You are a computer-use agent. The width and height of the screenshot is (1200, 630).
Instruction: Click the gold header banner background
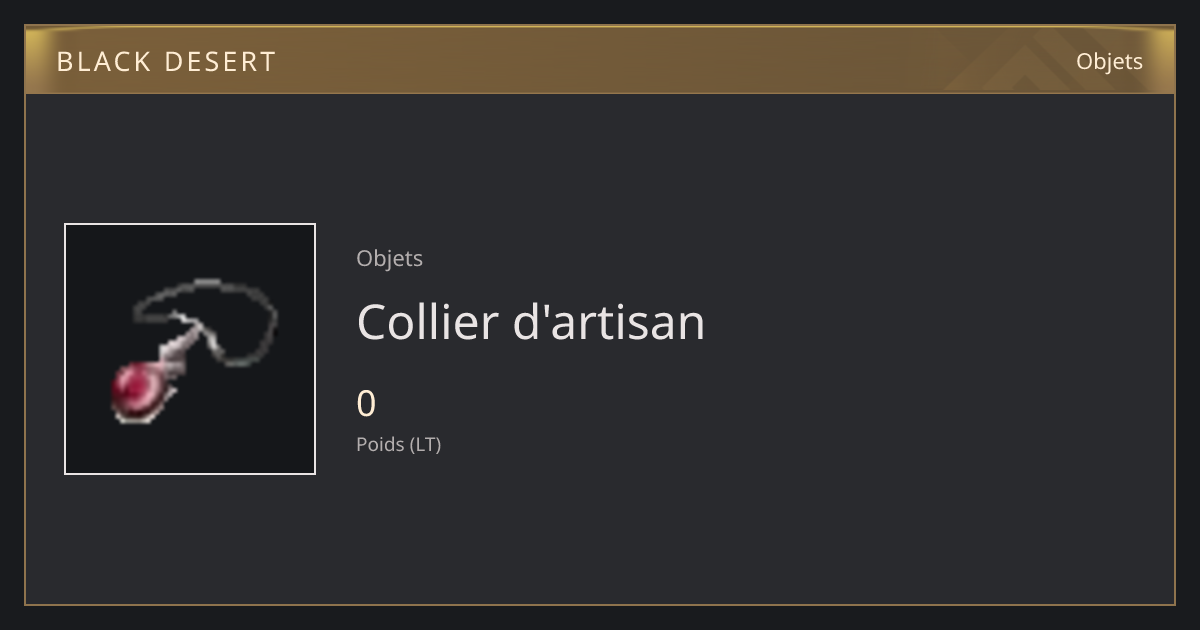[600, 60]
